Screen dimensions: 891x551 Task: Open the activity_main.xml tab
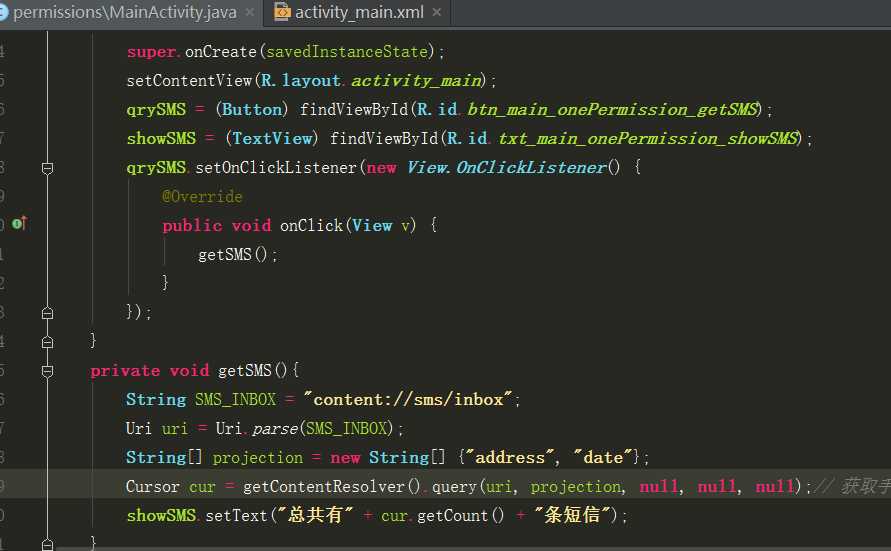coord(359,12)
